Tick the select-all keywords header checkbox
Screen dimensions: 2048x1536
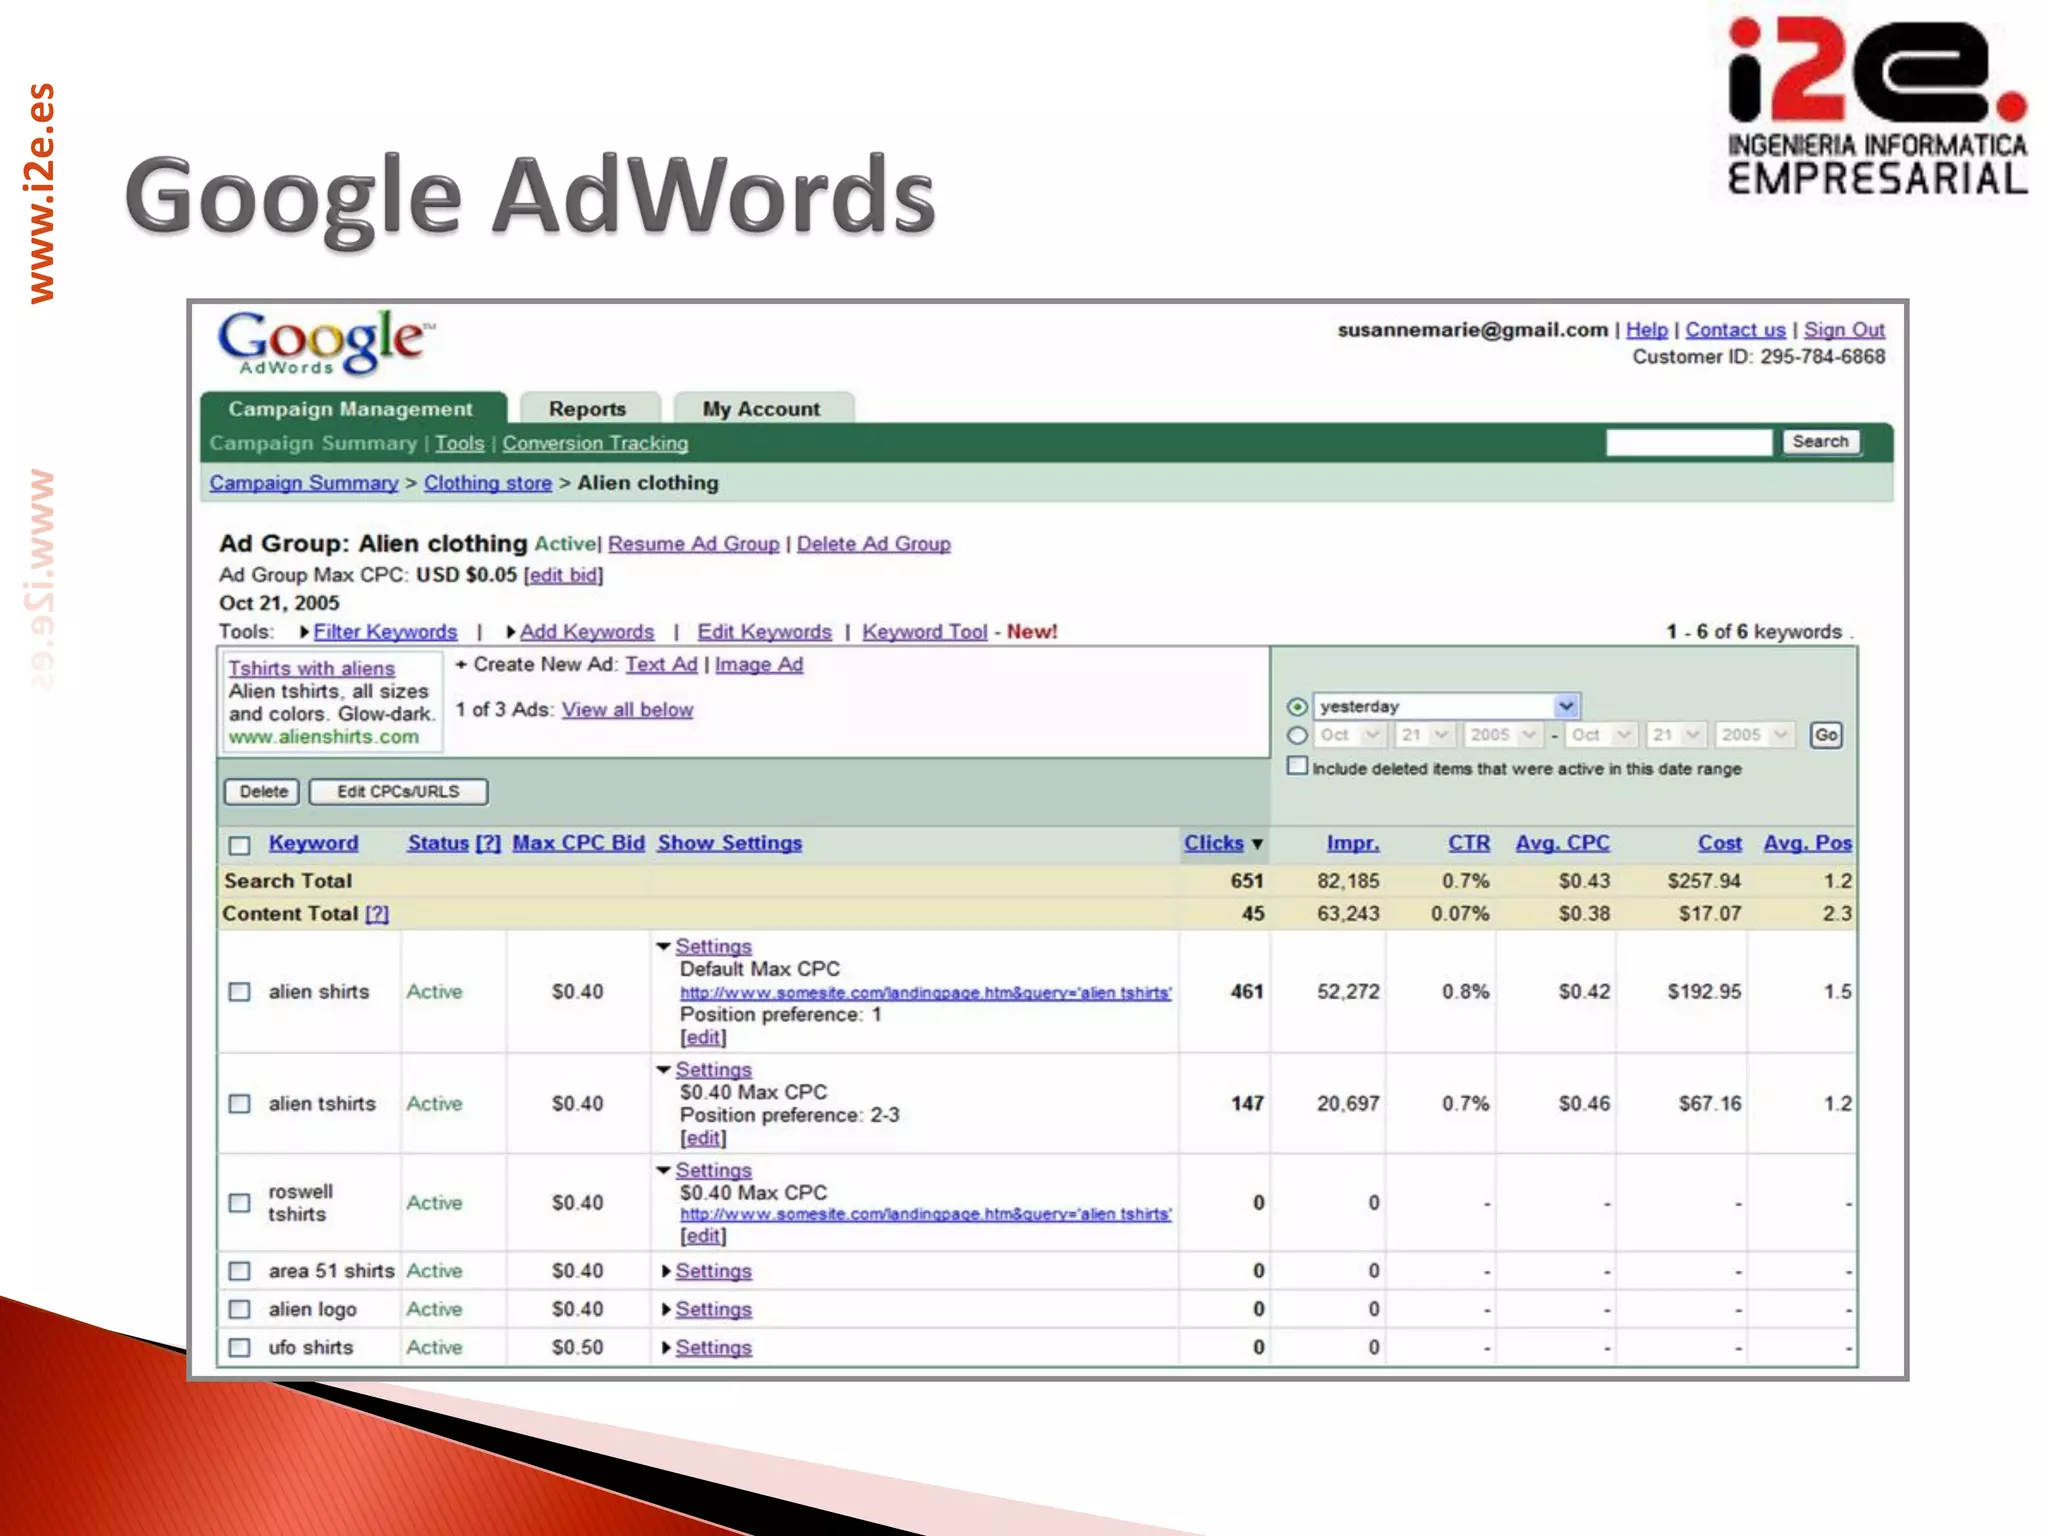pos(239,846)
